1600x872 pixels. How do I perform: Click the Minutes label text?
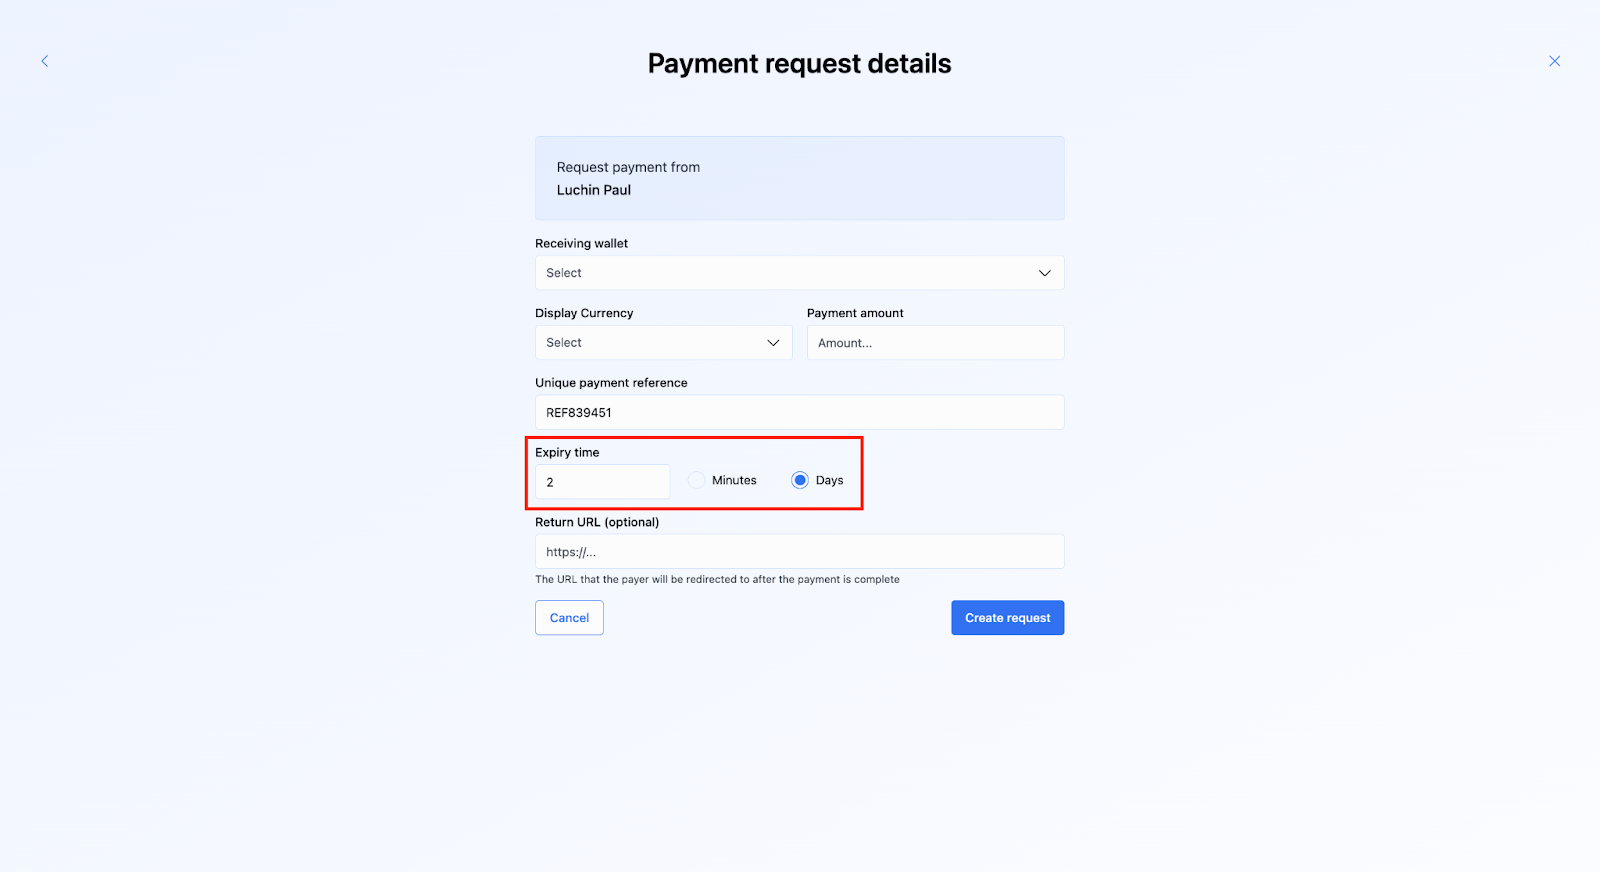[734, 481]
